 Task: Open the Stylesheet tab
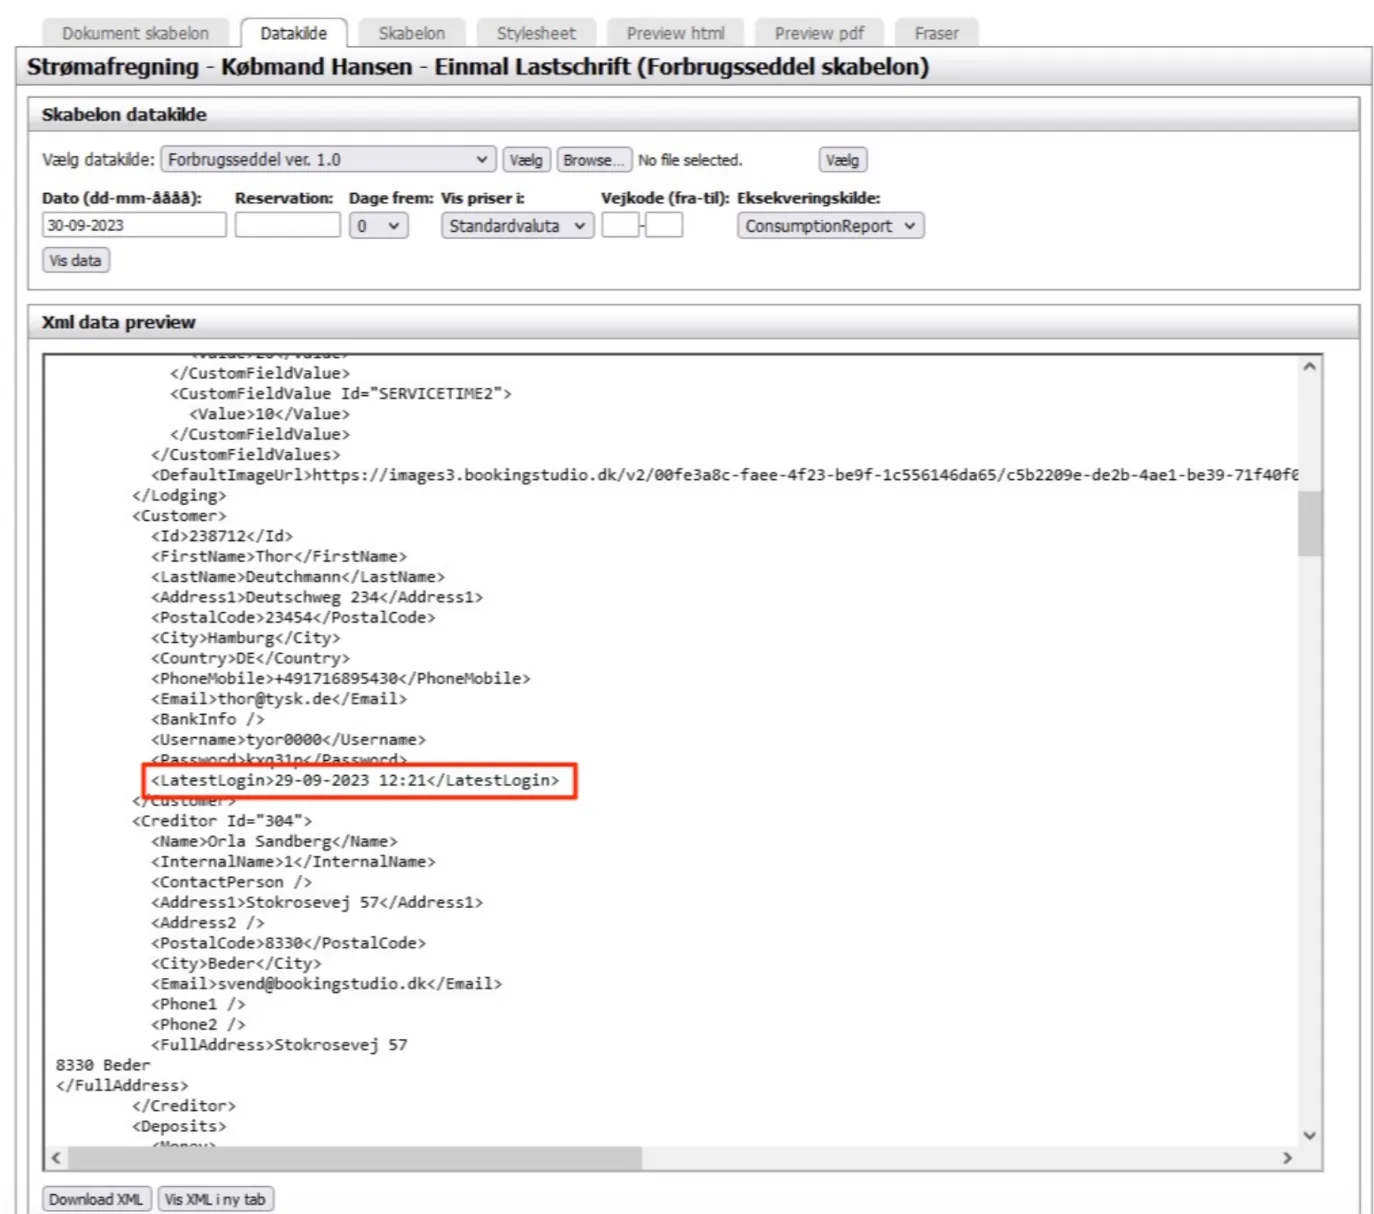(536, 33)
